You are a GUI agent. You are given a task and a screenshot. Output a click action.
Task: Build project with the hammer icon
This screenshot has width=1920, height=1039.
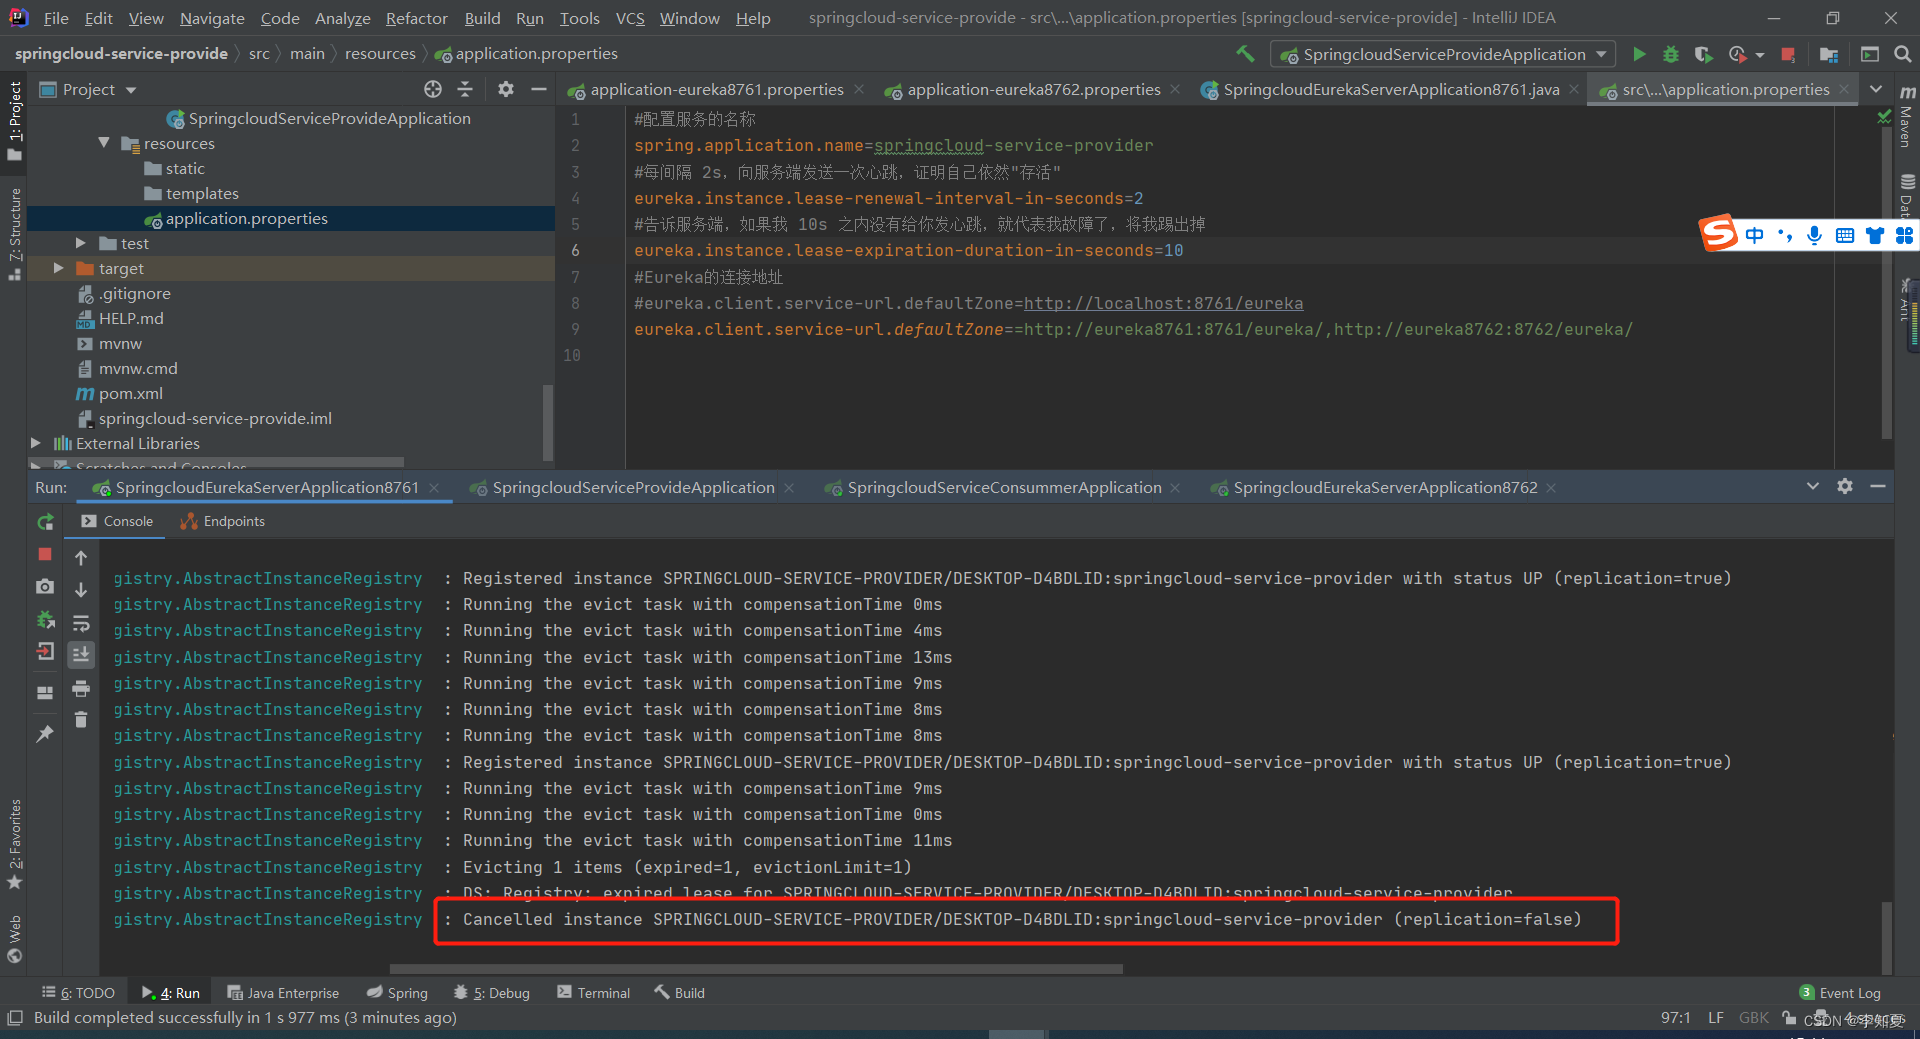tap(1245, 54)
